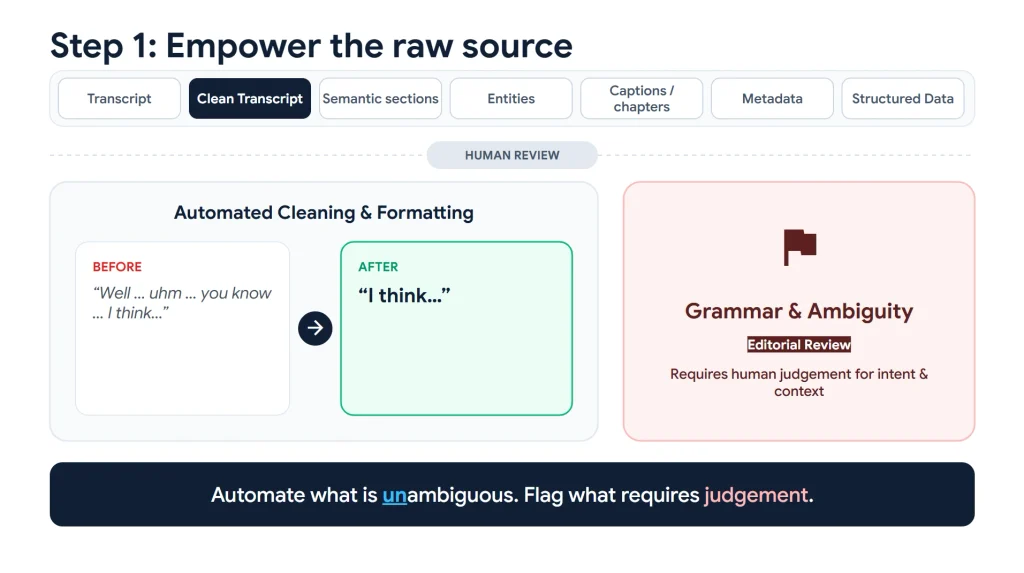Image resolution: width=1024 pixels, height=573 pixels.
Task: Click the 'Automated Cleaning & Formatting' title
Action: [x=324, y=212]
